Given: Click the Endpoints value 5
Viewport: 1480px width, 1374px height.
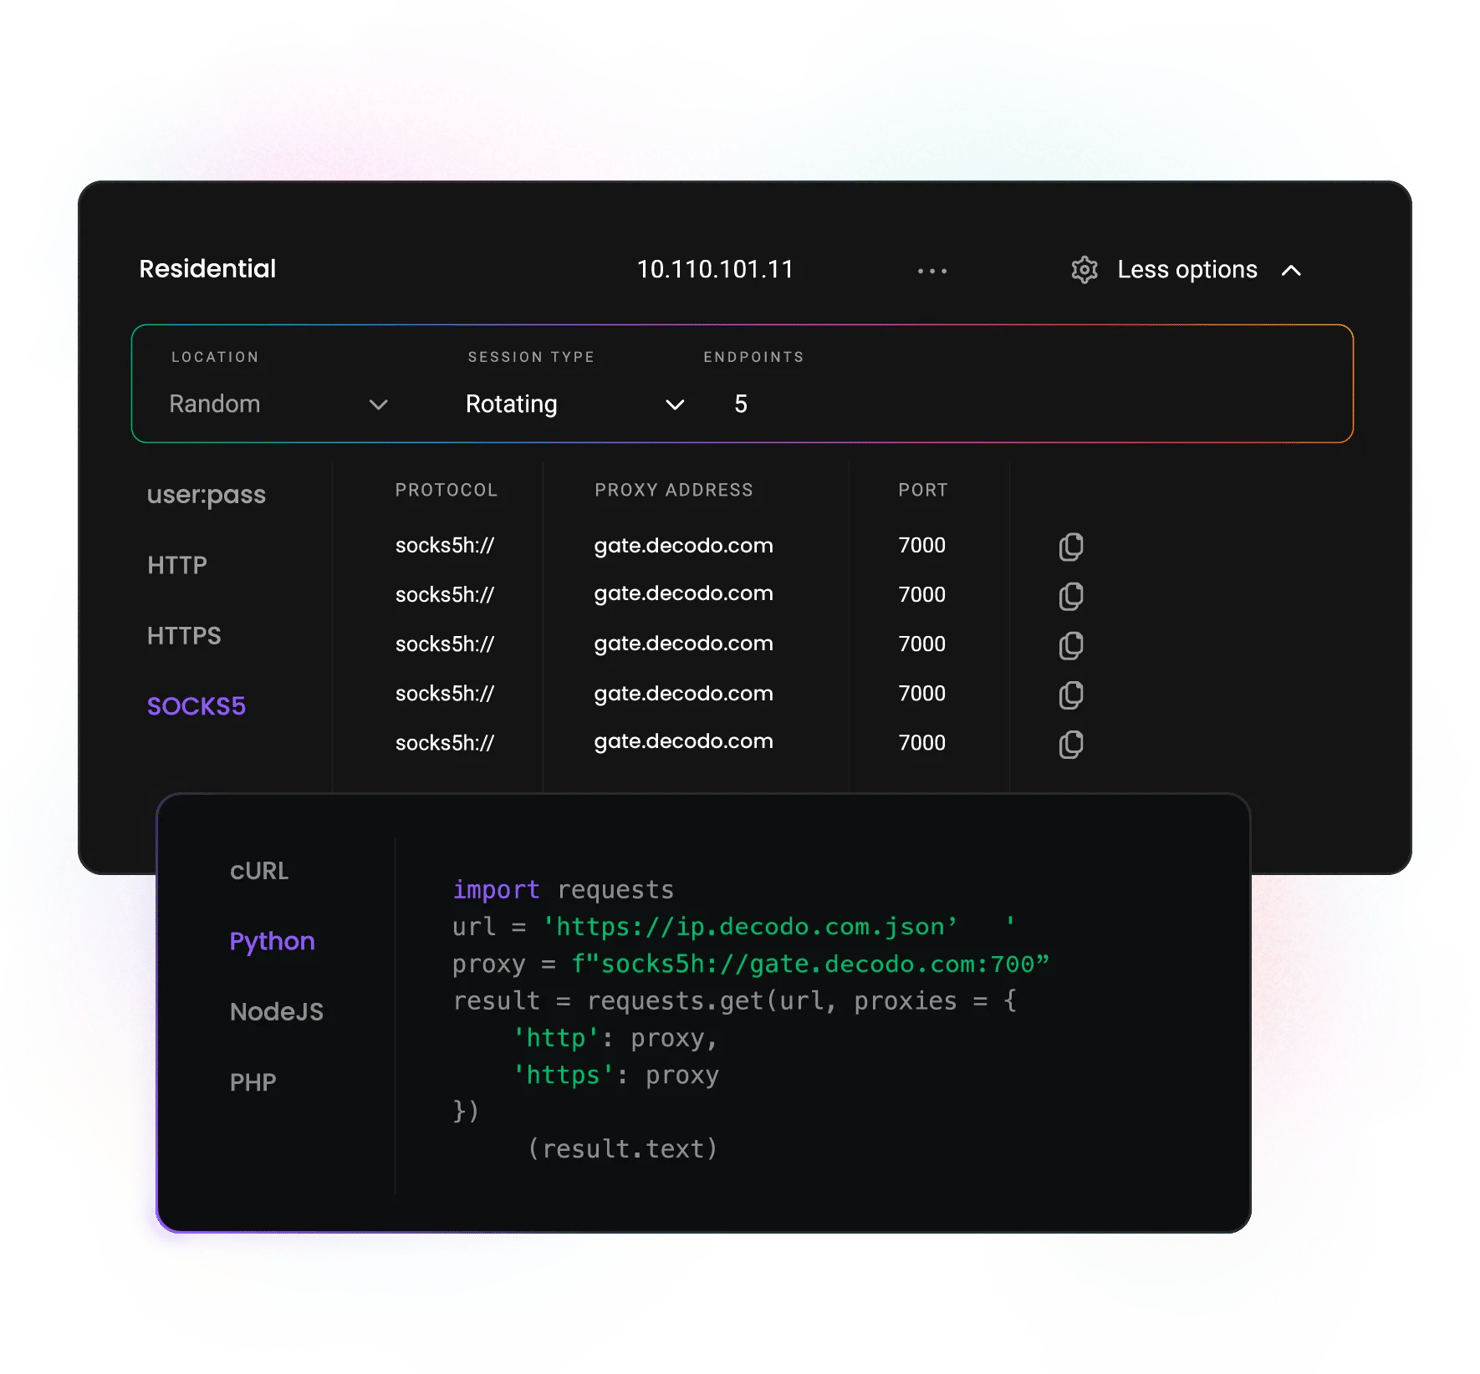Looking at the screenshot, I should coord(741,404).
